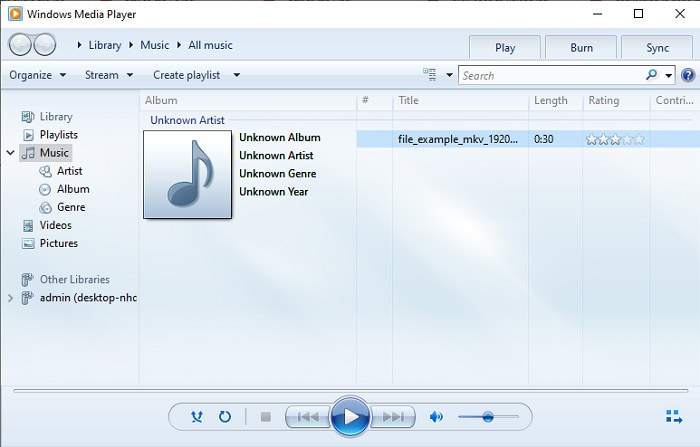Sort by the Album column header
The width and height of the screenshot is (700, 447).
248,100
